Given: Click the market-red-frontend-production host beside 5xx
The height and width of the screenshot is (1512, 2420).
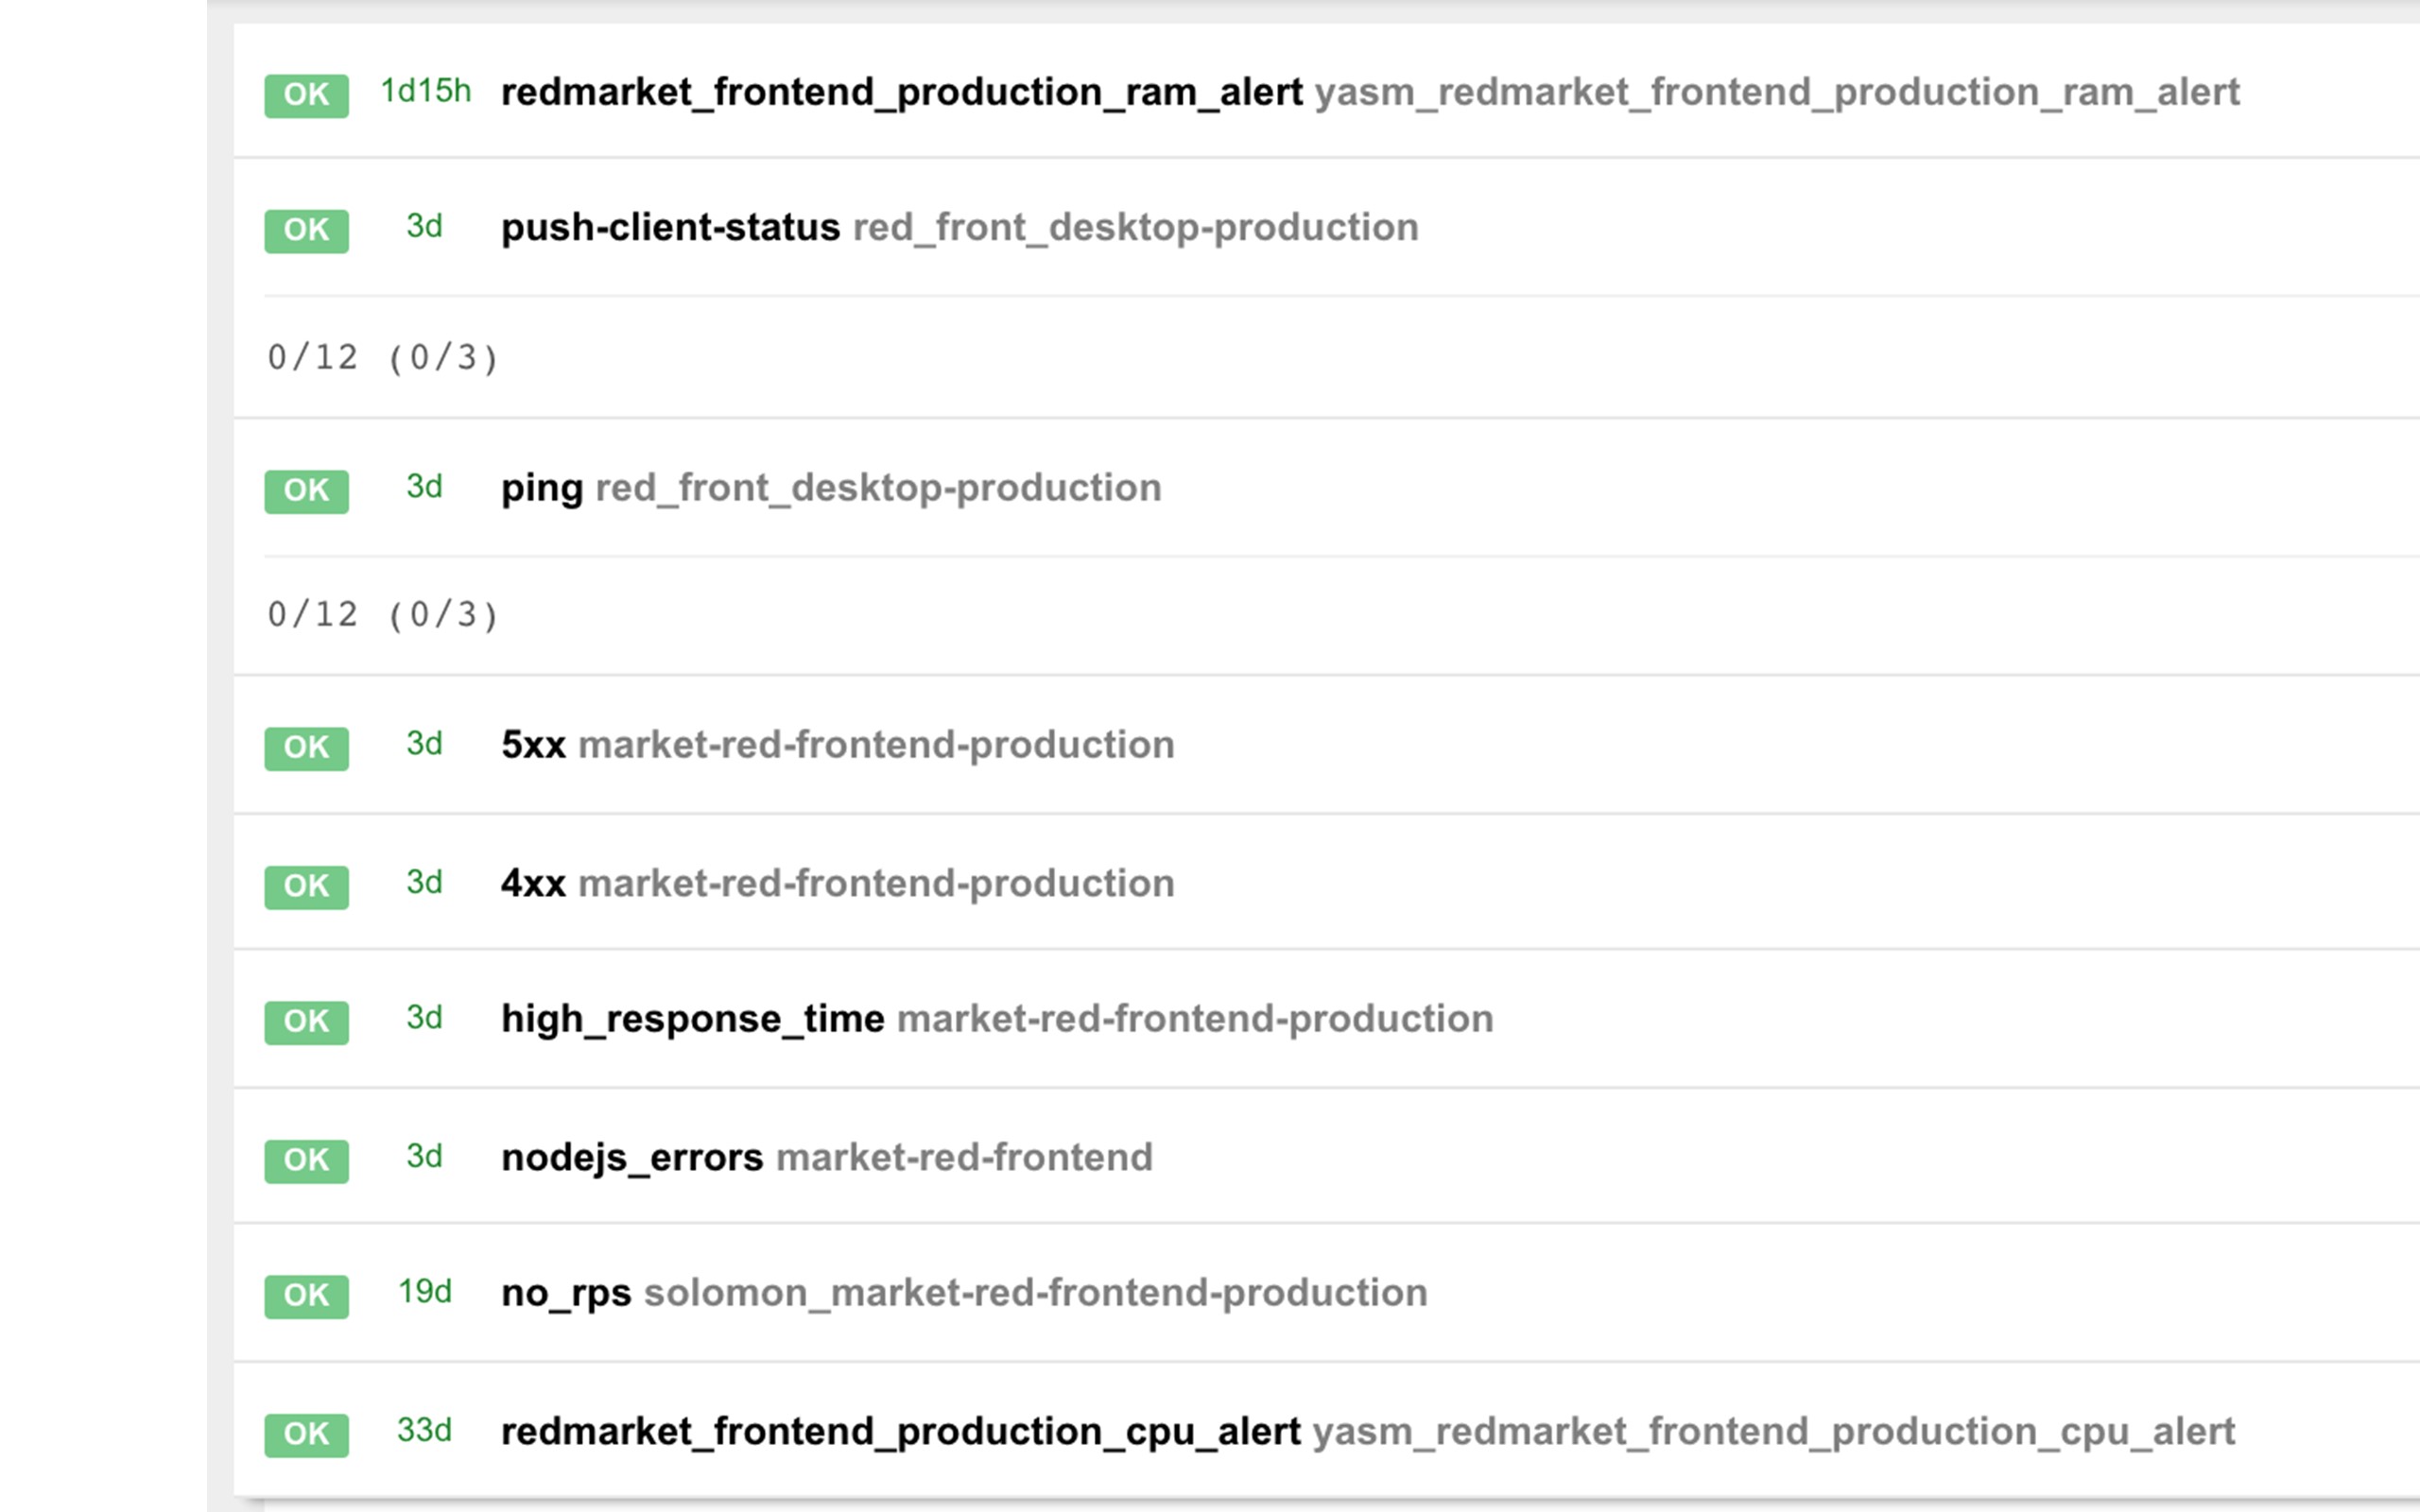Looking at the screenshot, I should tap(876, 745).
